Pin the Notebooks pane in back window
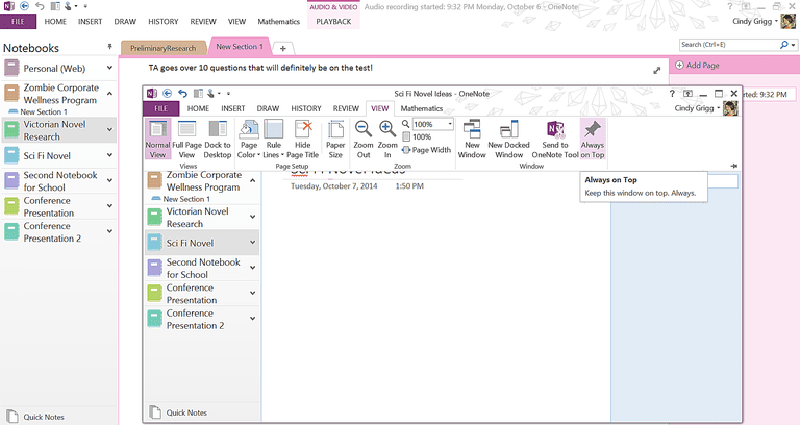The width and height of the screenshot is (800, 425). [109, 47]
